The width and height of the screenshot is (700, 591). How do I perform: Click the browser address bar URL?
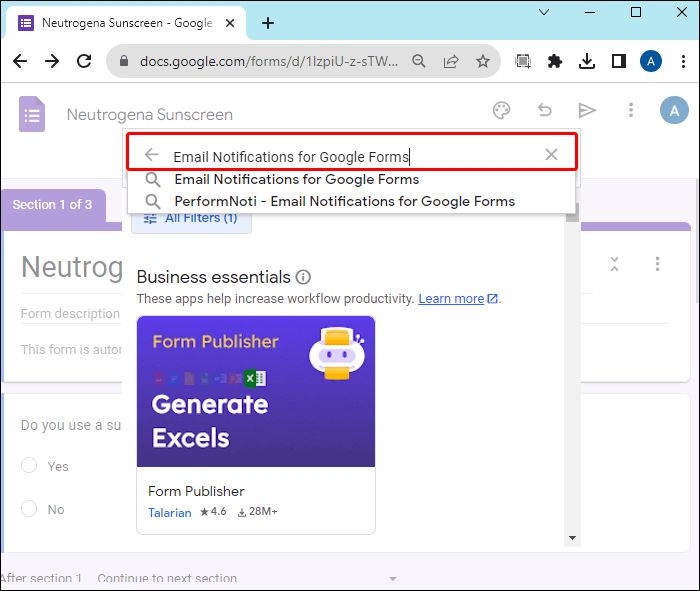pos(269,61)
